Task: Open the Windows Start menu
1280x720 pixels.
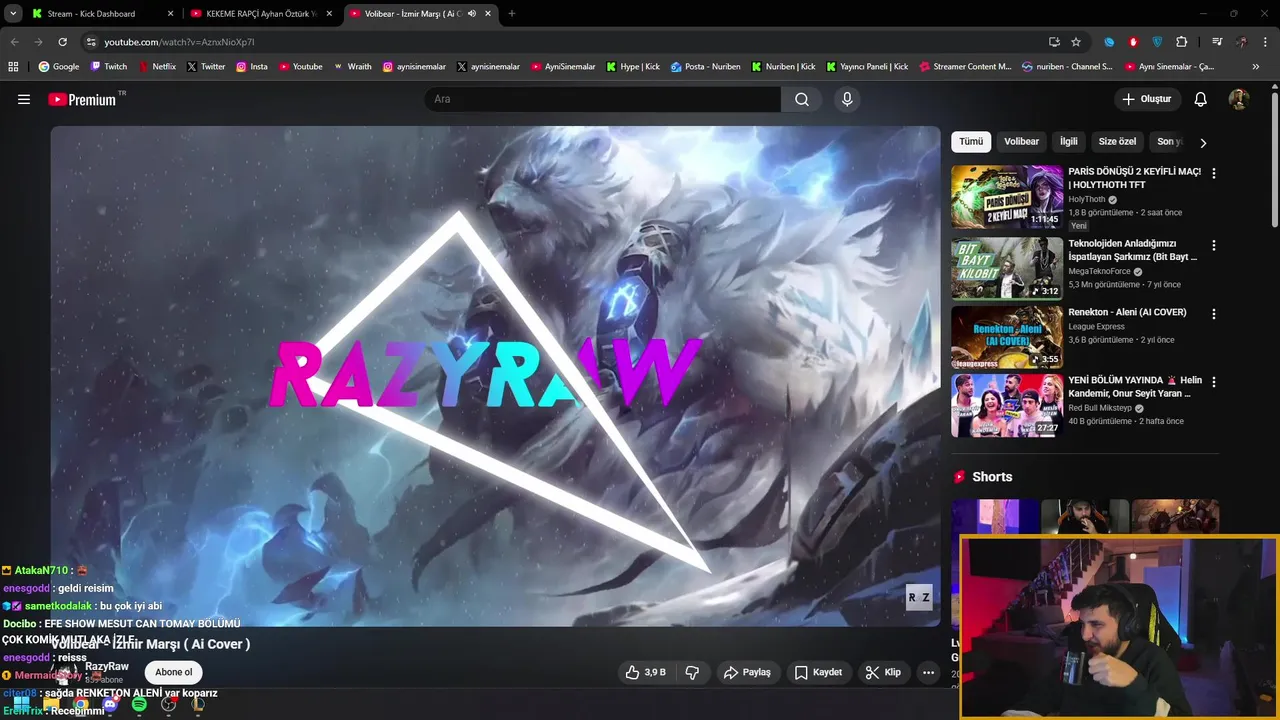Action: [x=21, y=705]
